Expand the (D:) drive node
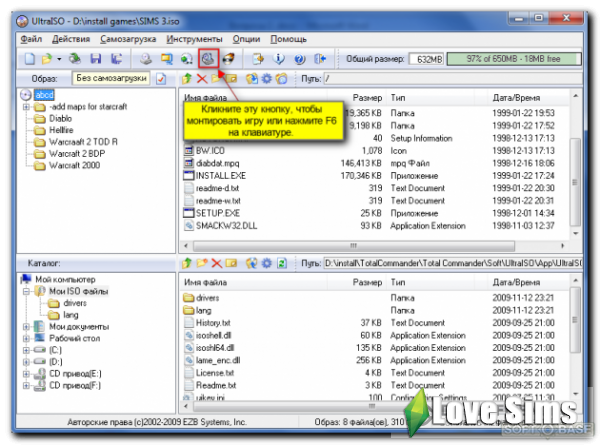Image resolution: width=600 pixels, height=445 pixels. (x=26, y=362)
